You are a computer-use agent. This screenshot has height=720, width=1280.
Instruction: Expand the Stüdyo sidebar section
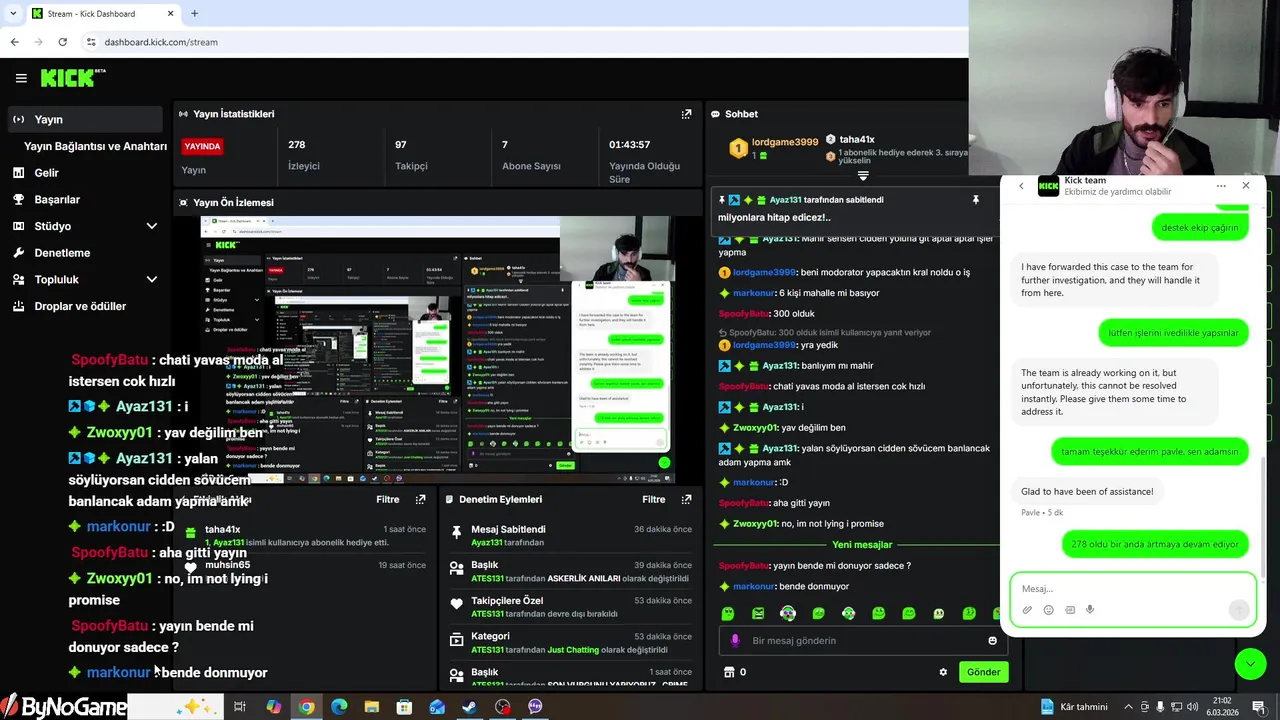click(x=152, y=226)
